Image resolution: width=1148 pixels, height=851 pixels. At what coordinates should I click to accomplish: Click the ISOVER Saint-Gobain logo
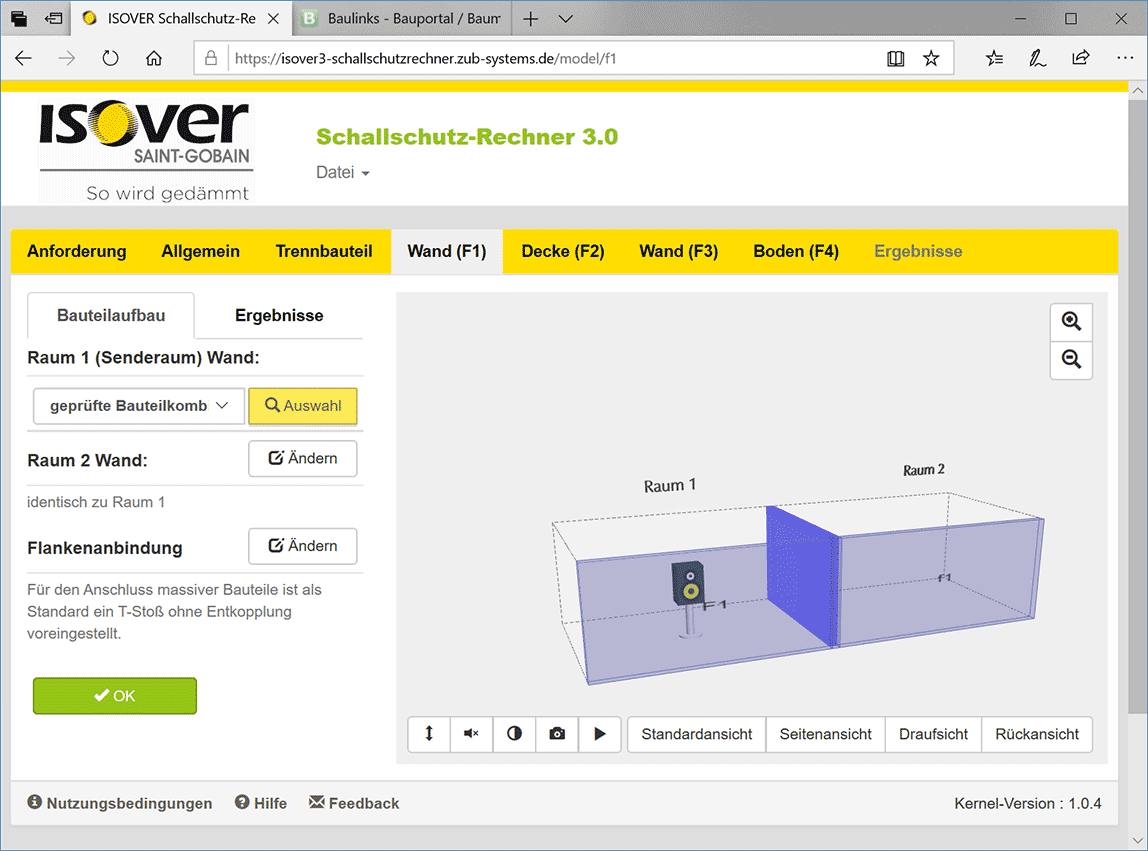point(146,150)
